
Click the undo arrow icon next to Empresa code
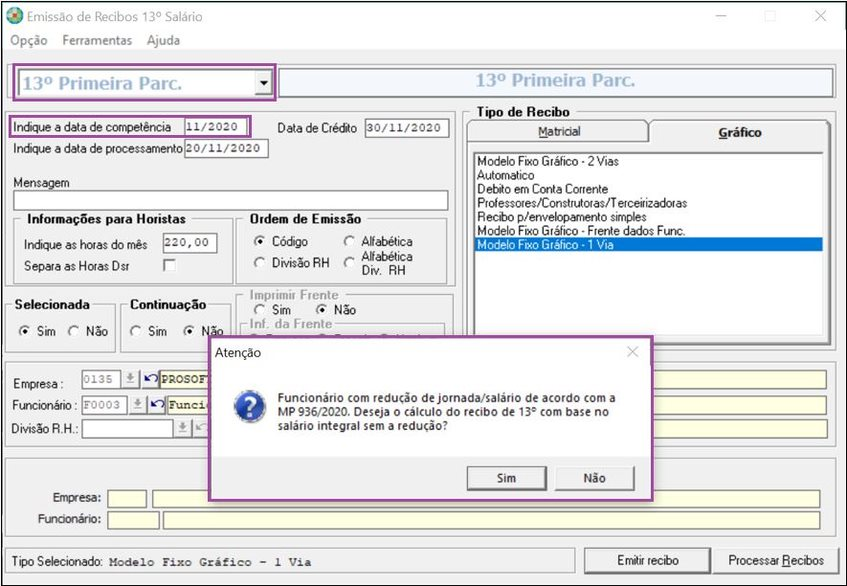[151, 379]
